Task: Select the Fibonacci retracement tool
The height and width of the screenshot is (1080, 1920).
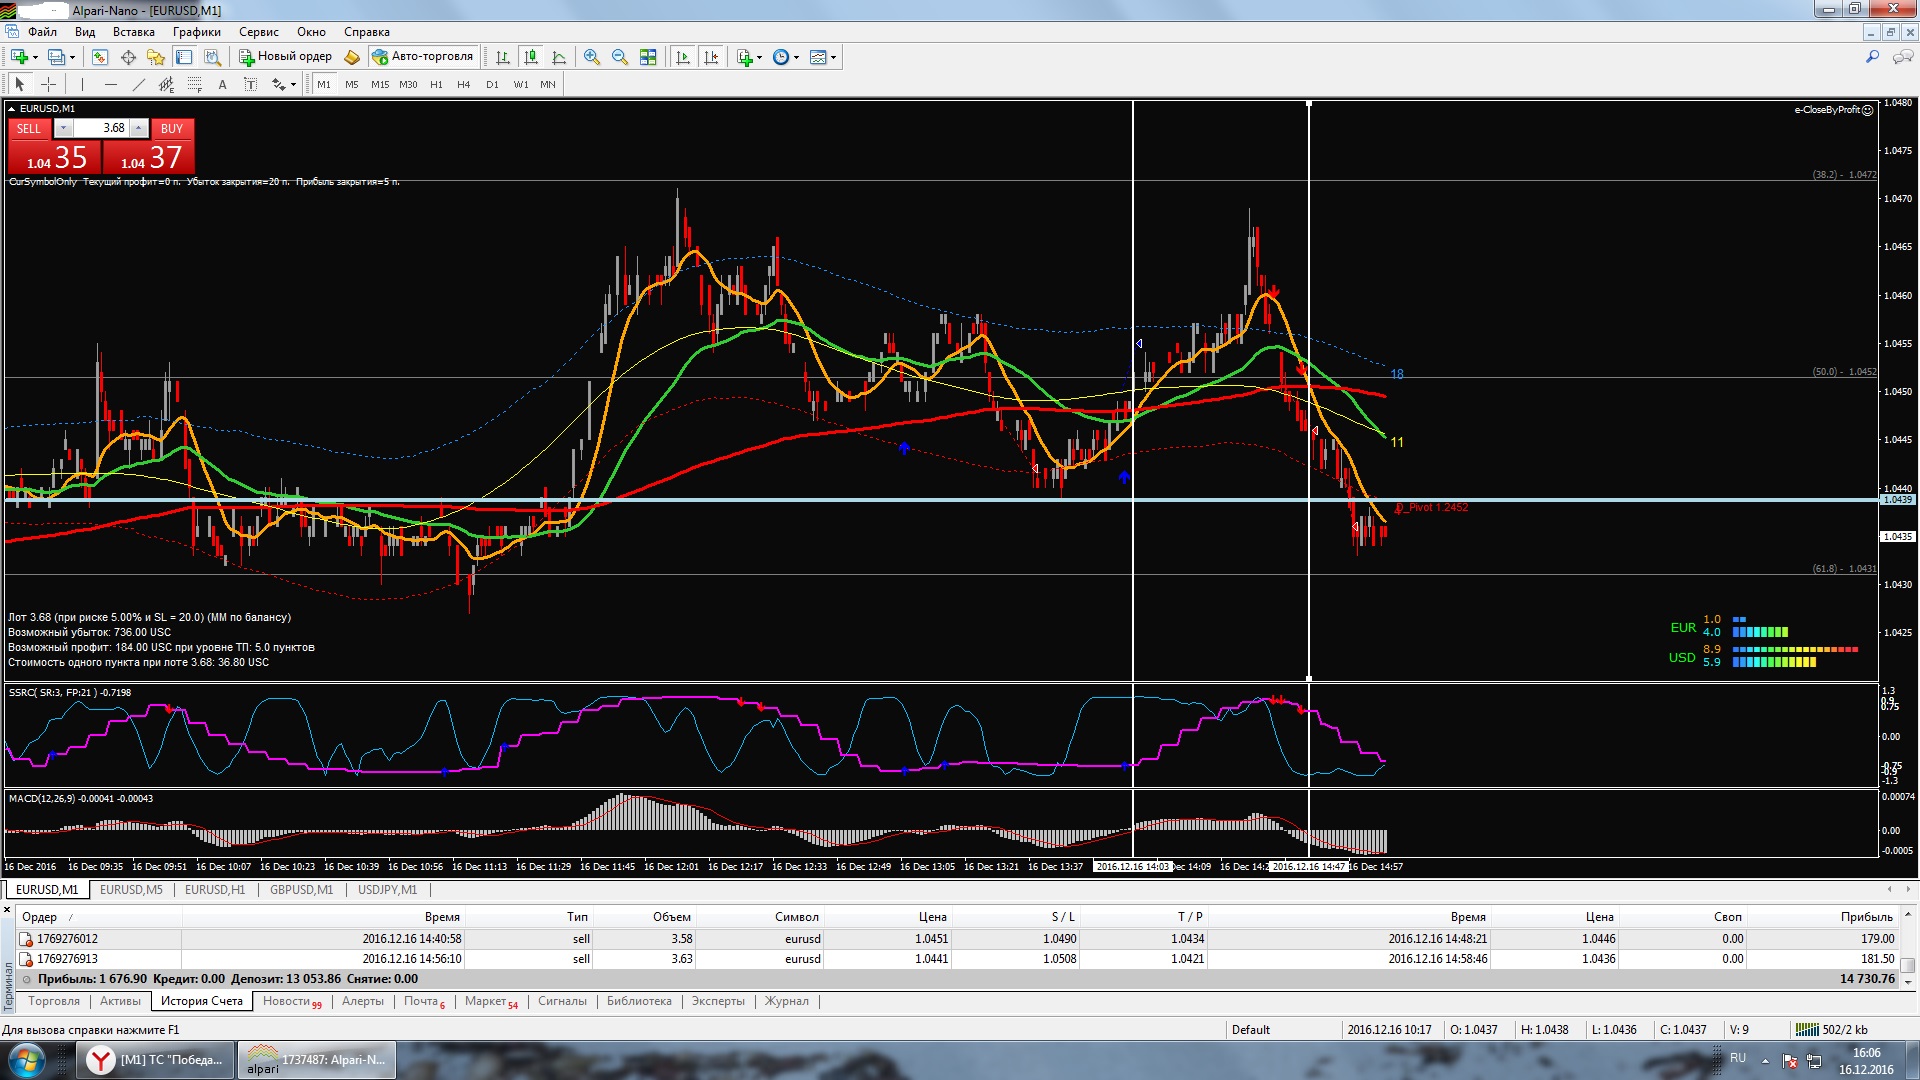Action: tap(195, 84)
